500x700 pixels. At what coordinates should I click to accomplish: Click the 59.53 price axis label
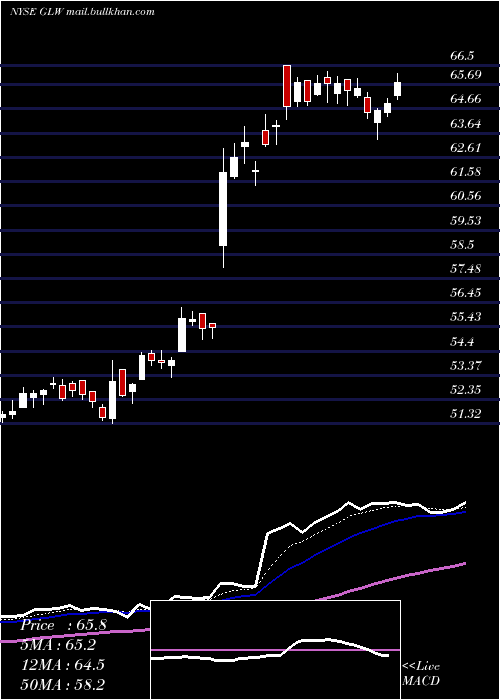coord(466,220)
